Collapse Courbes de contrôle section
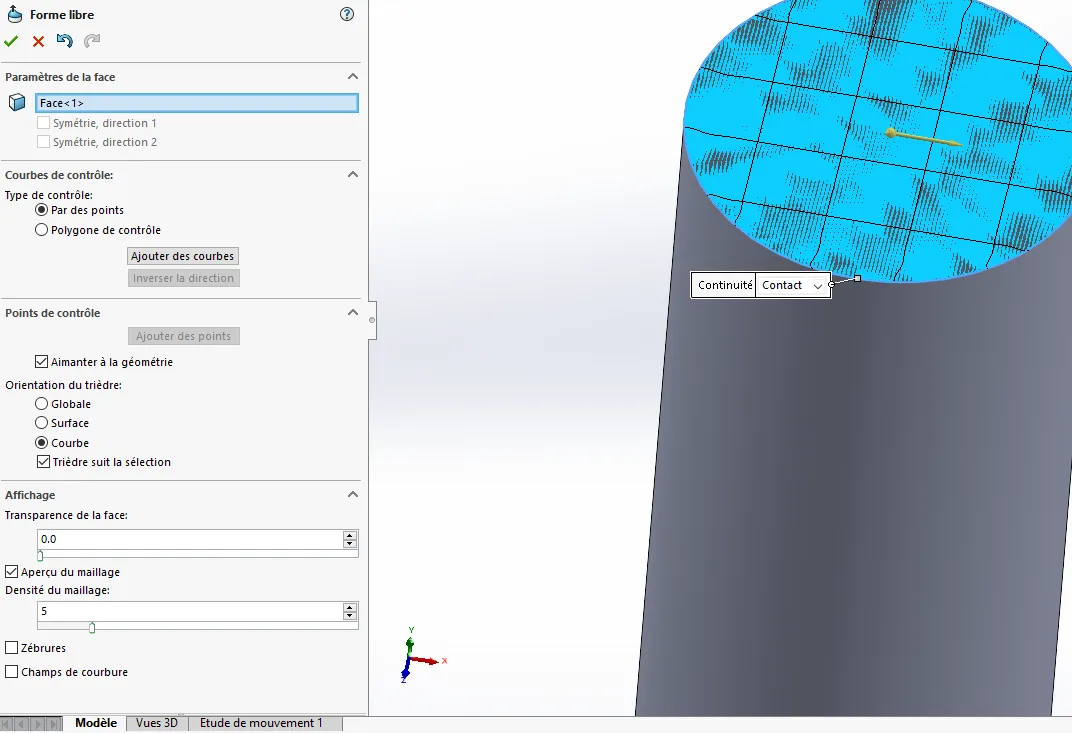This screenshot has height=733, width=1072. pos(353,174)
